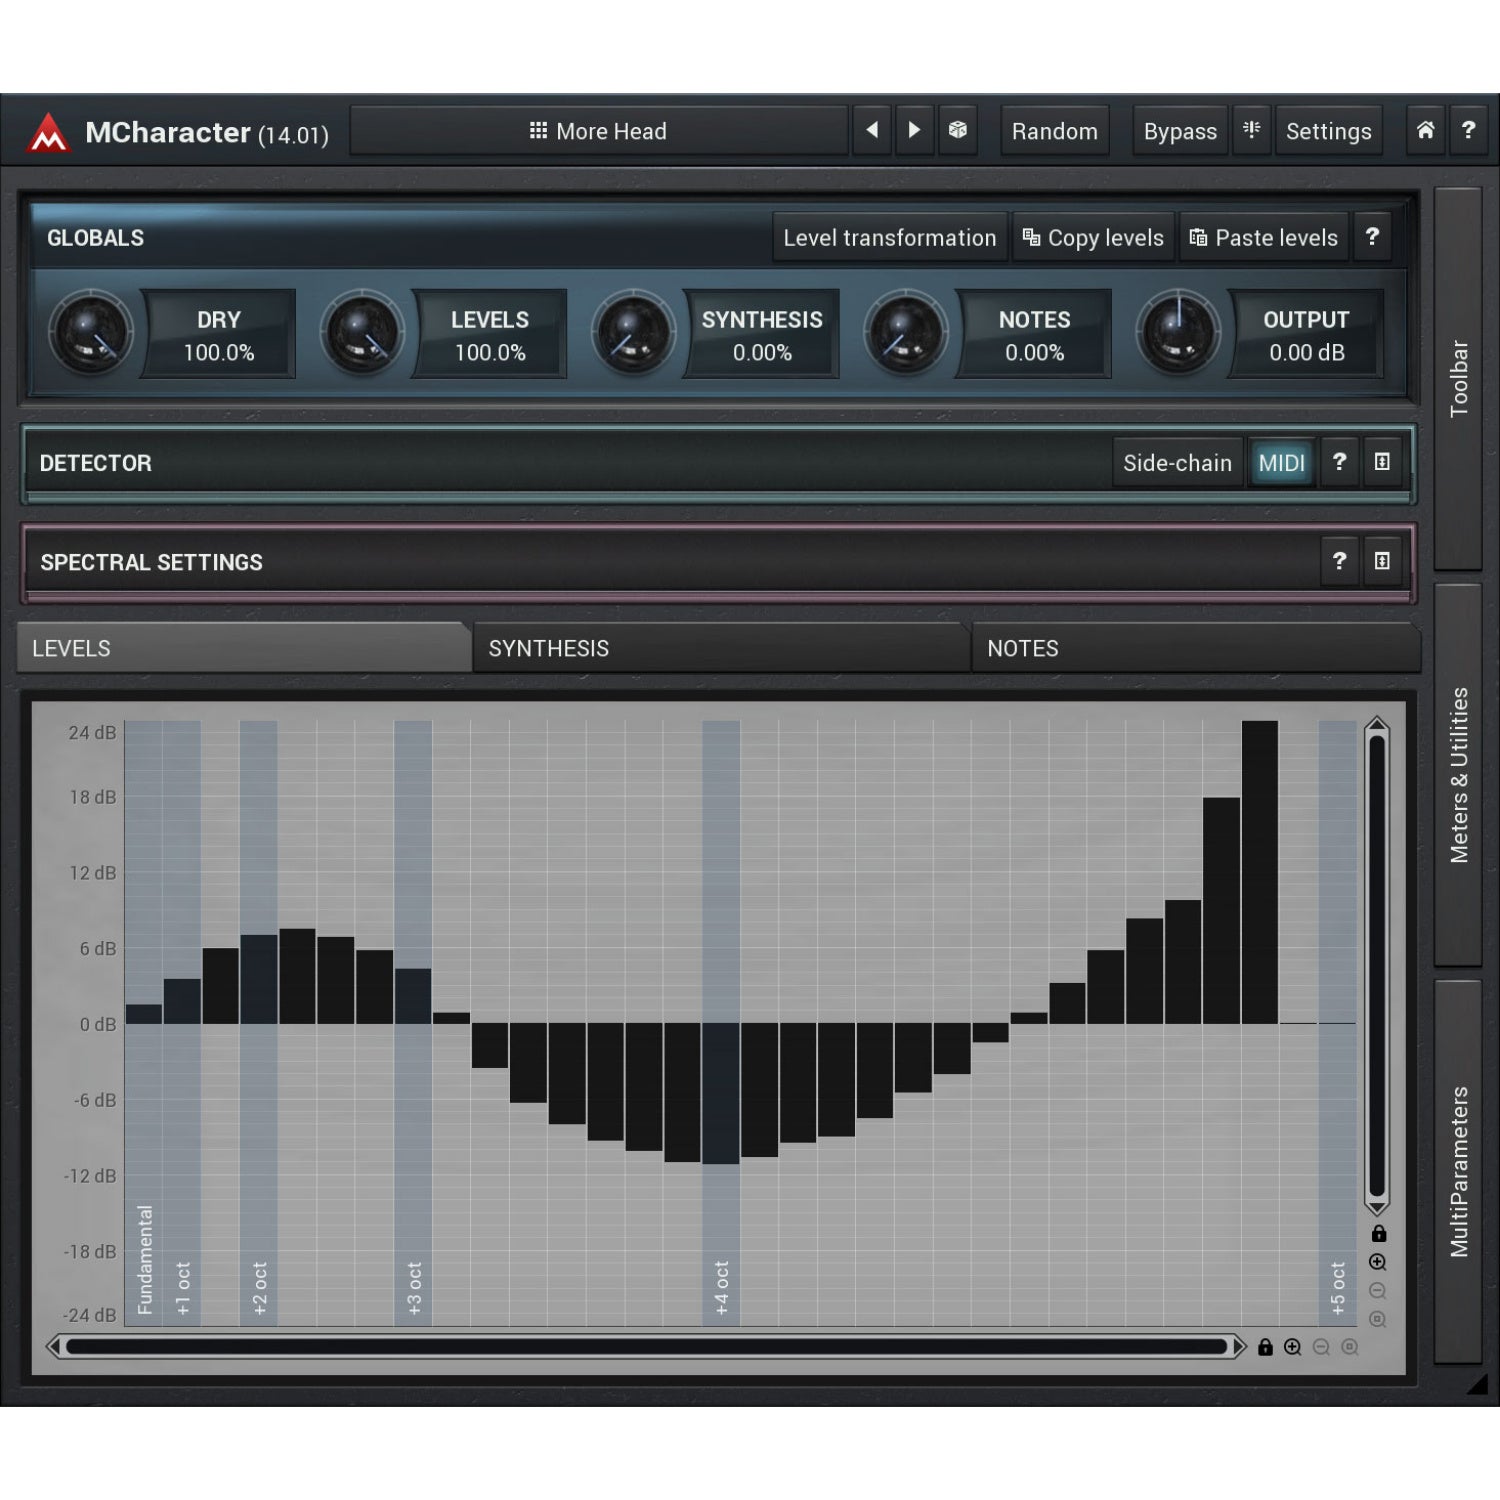This screenshot has width=1500, height=1500.
Task: Open the Detector help question mark
Action: [1339, 462]
